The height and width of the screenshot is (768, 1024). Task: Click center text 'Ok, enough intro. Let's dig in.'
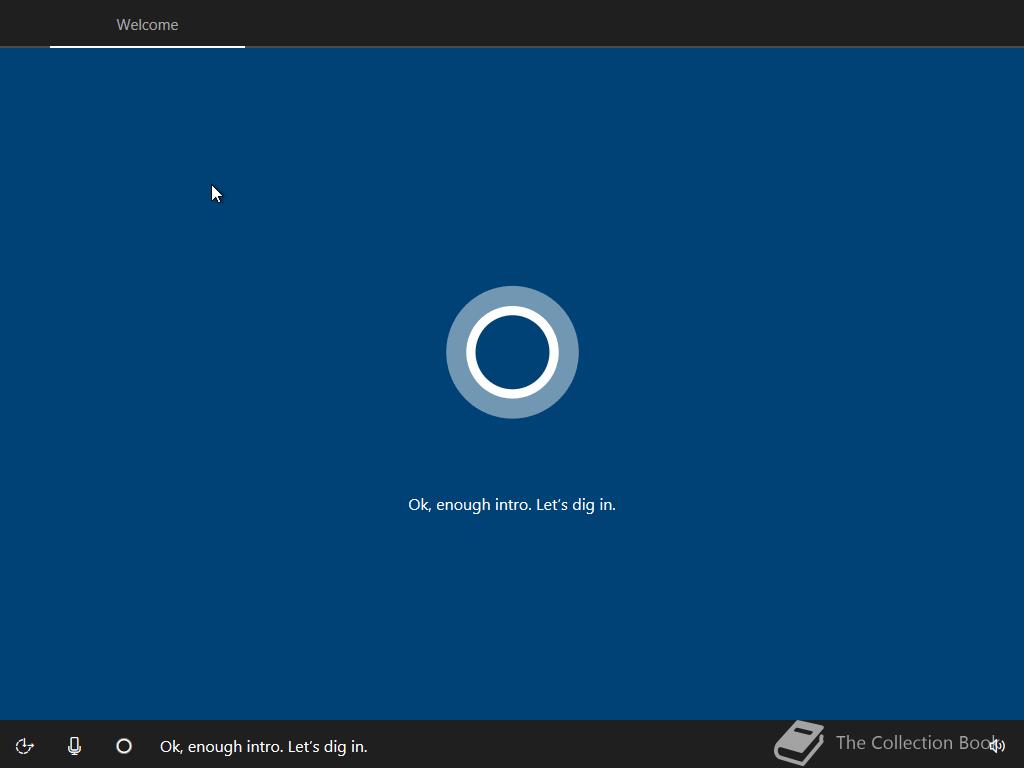point(512,505)
